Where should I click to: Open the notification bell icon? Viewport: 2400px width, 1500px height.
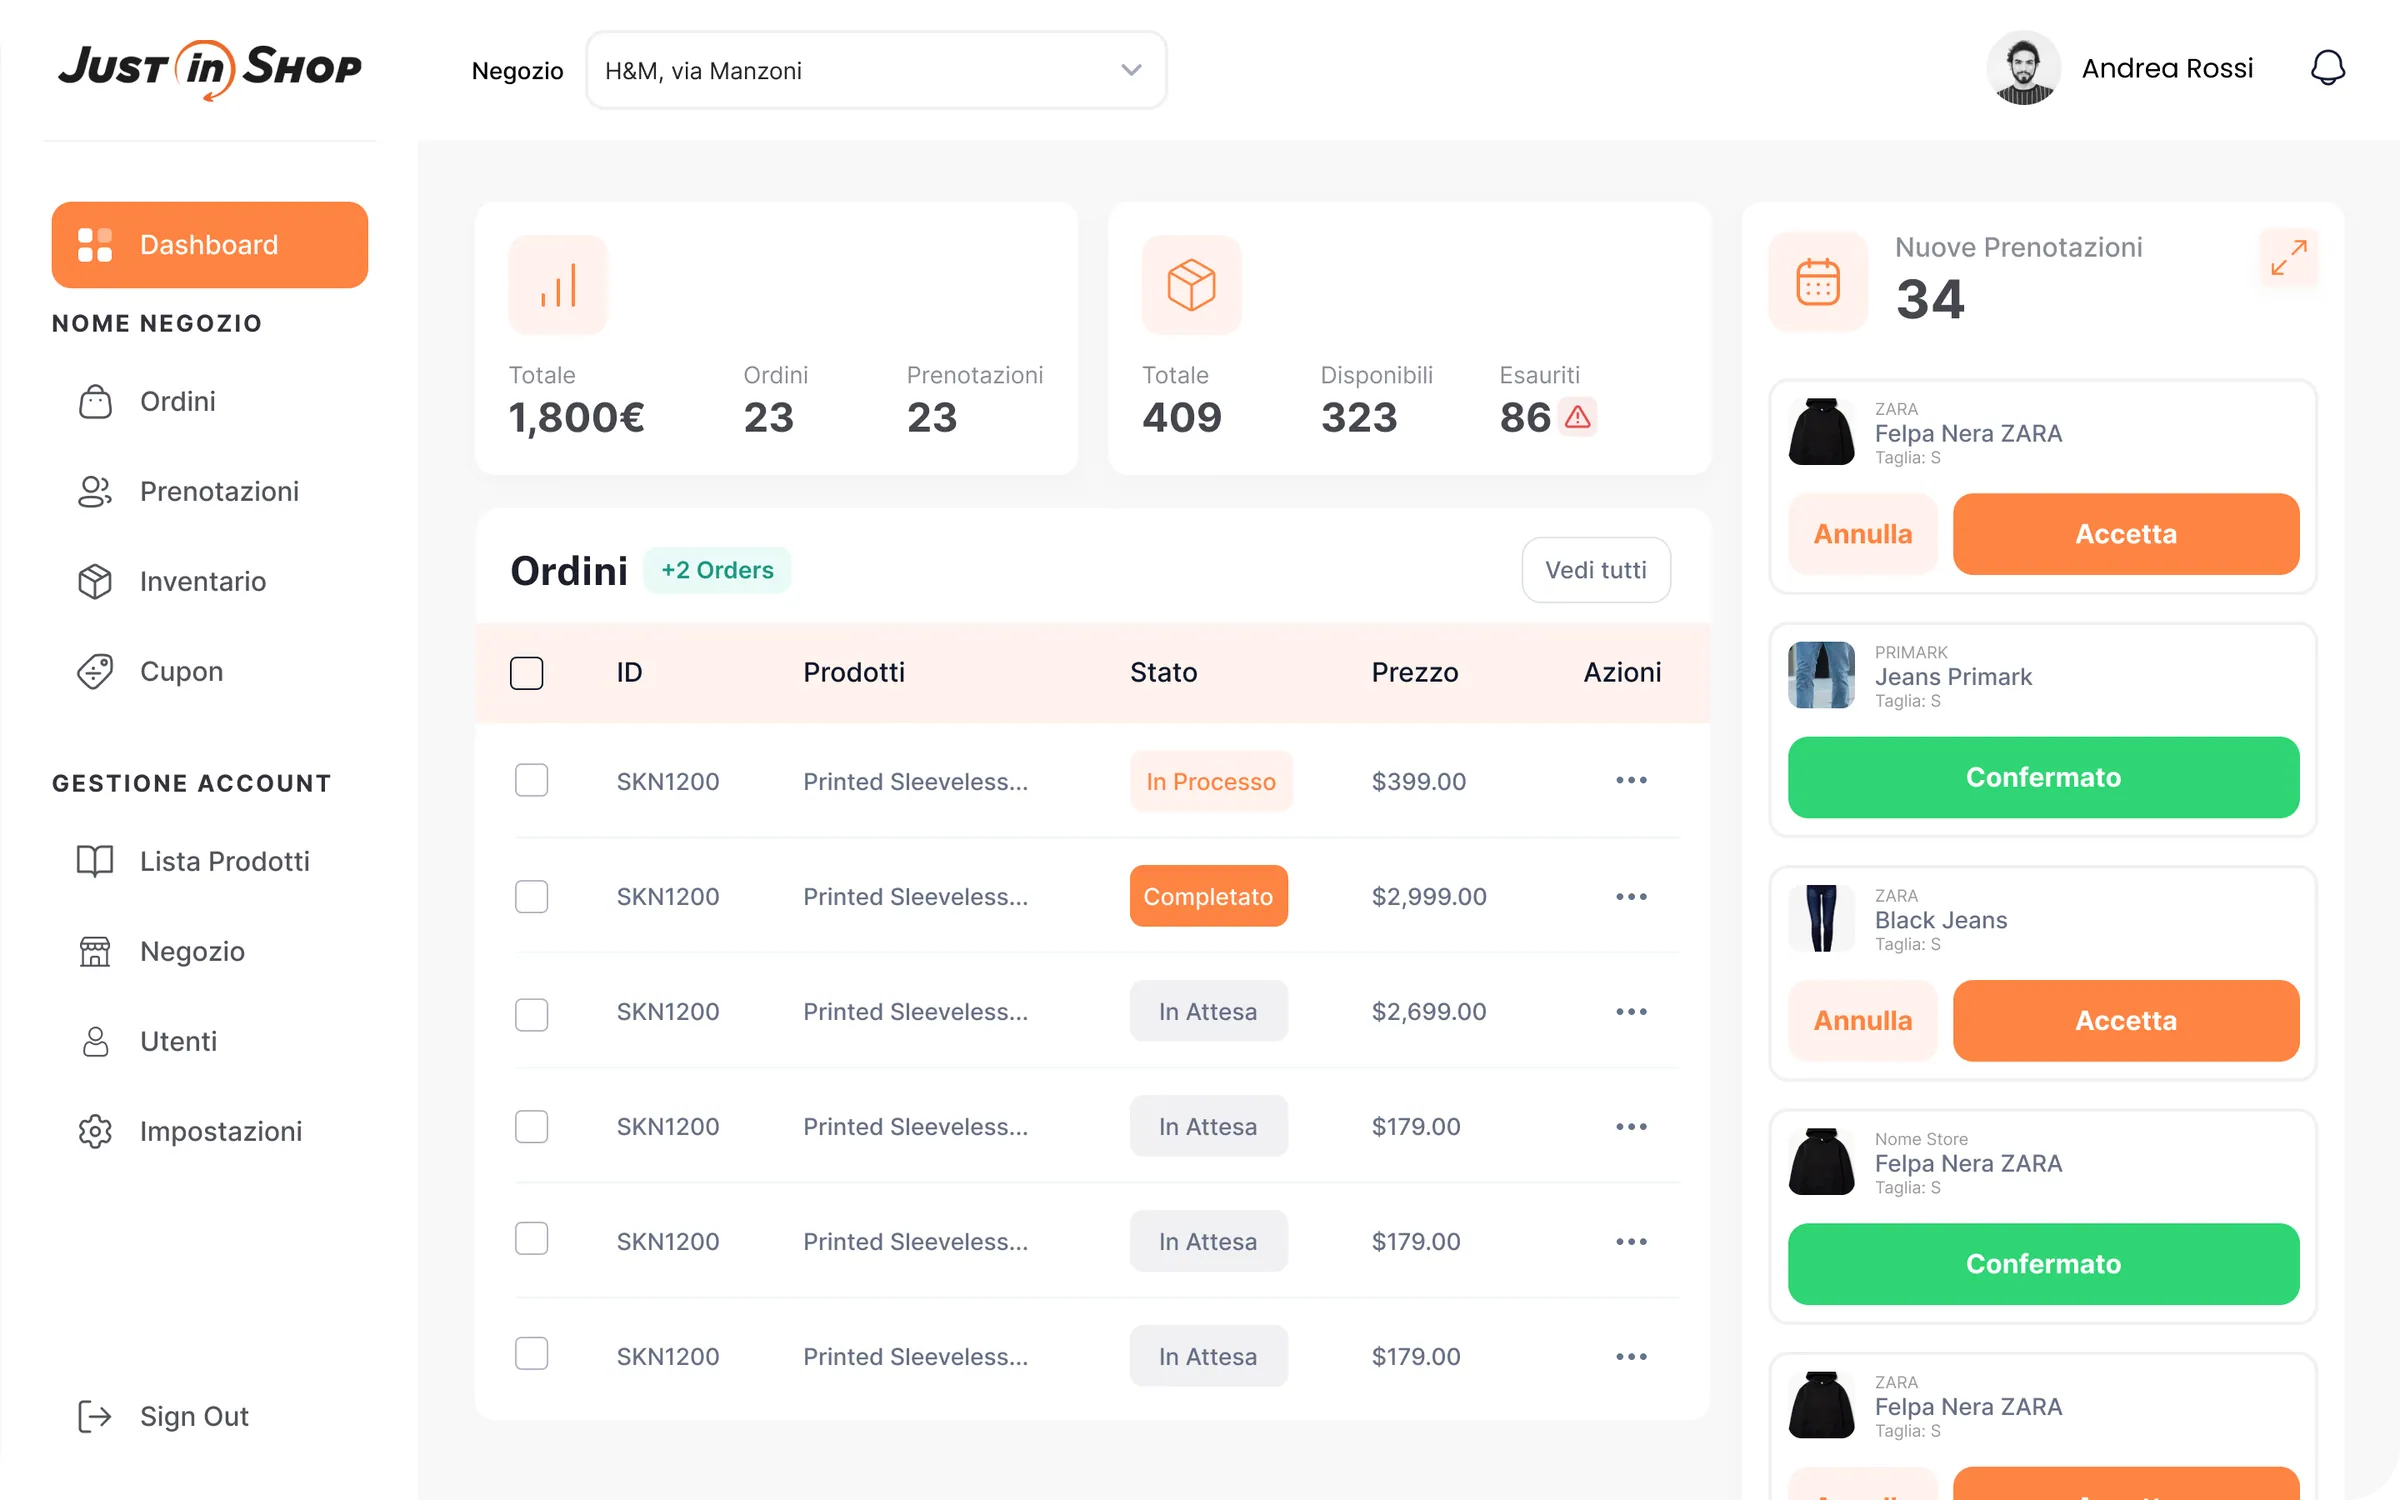(x=2327, y=68)
